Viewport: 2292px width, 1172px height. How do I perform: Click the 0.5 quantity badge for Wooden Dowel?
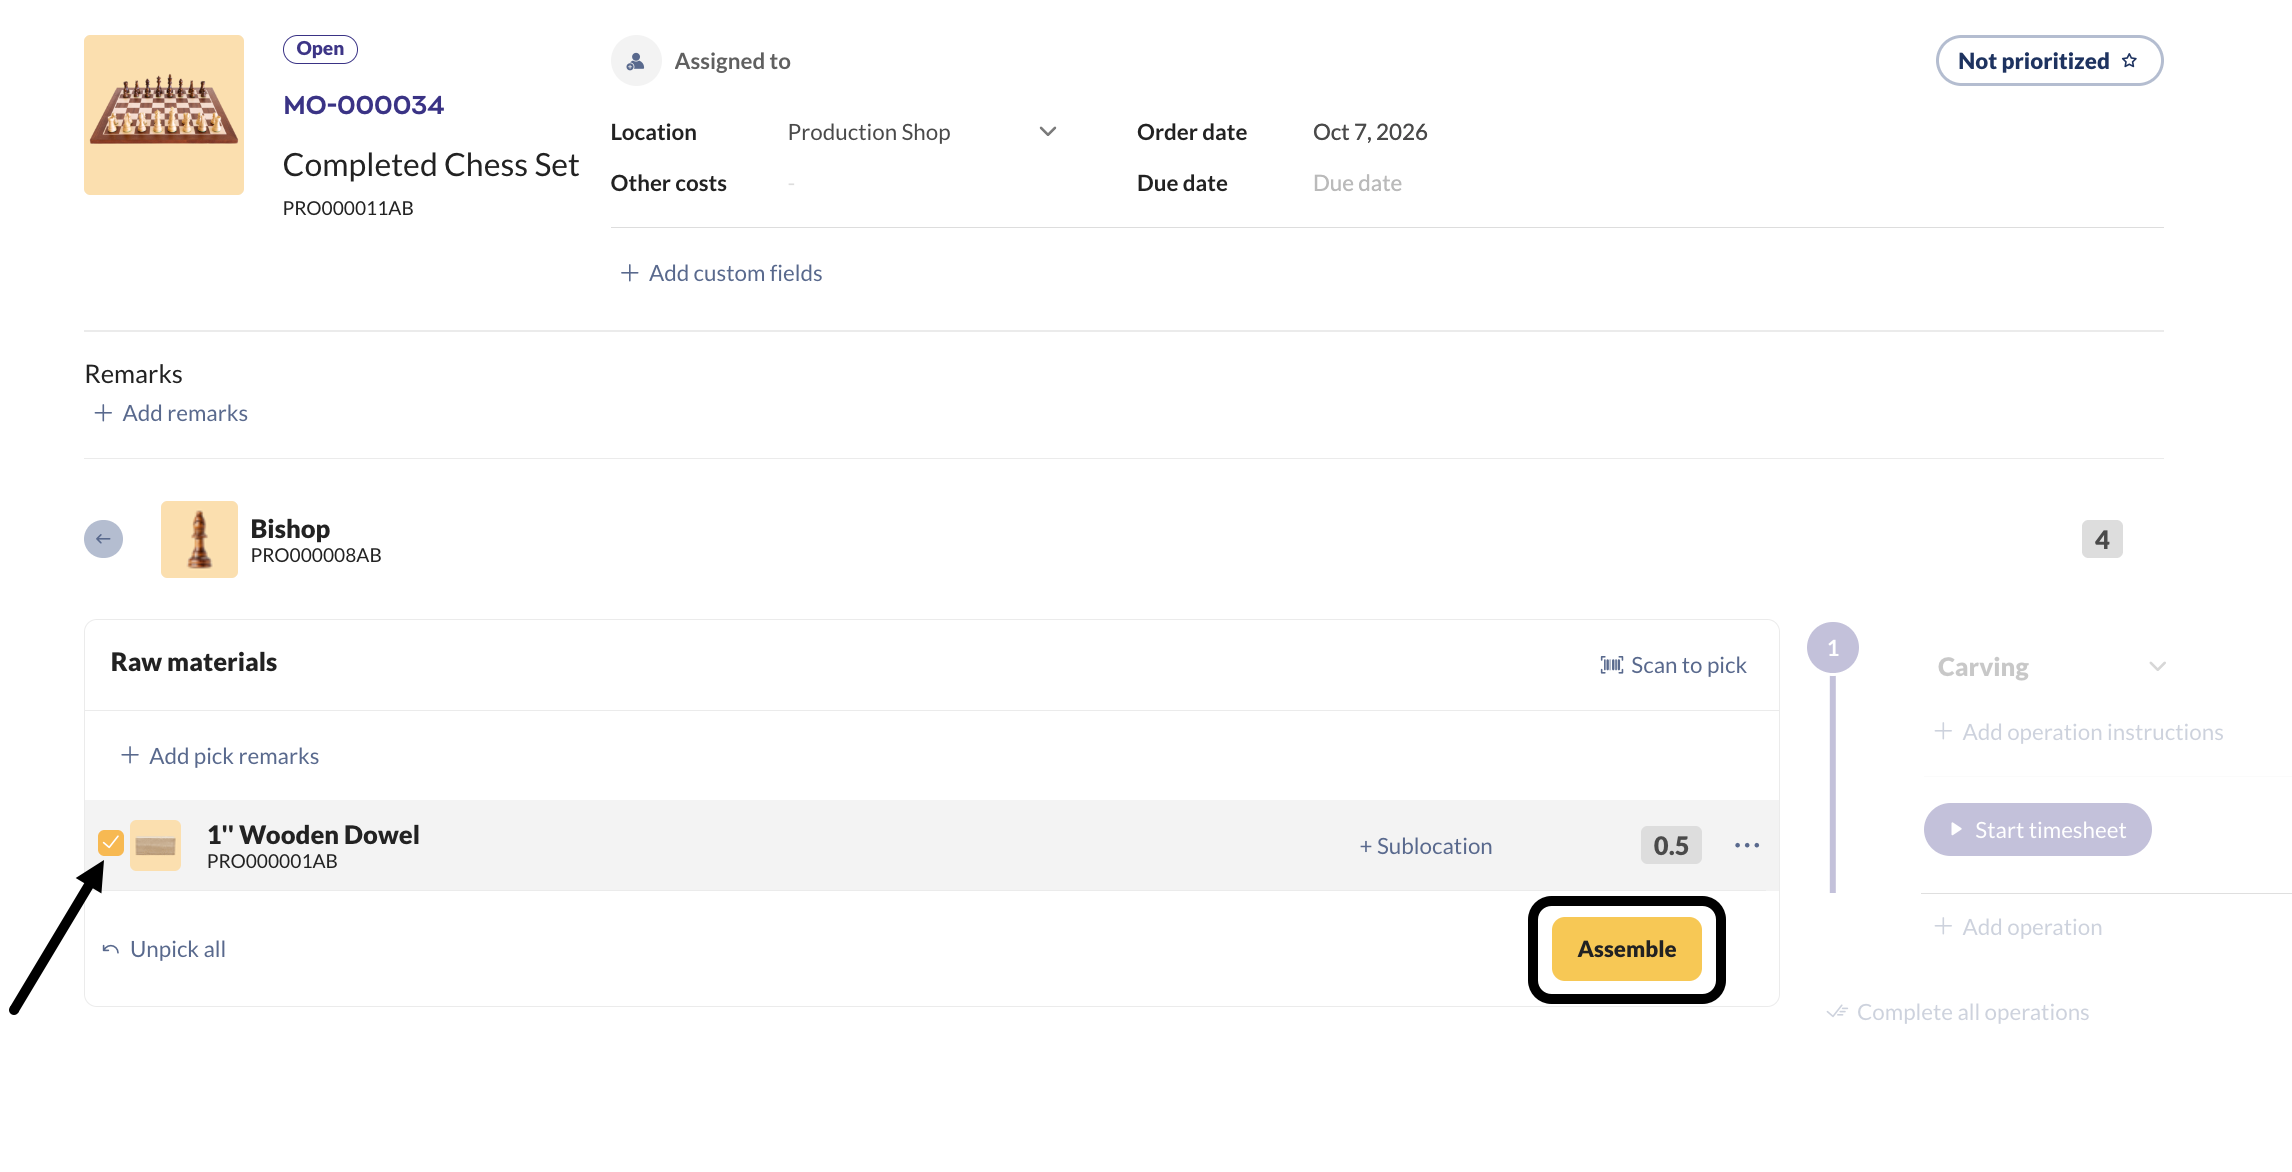tap(1671, 845)
